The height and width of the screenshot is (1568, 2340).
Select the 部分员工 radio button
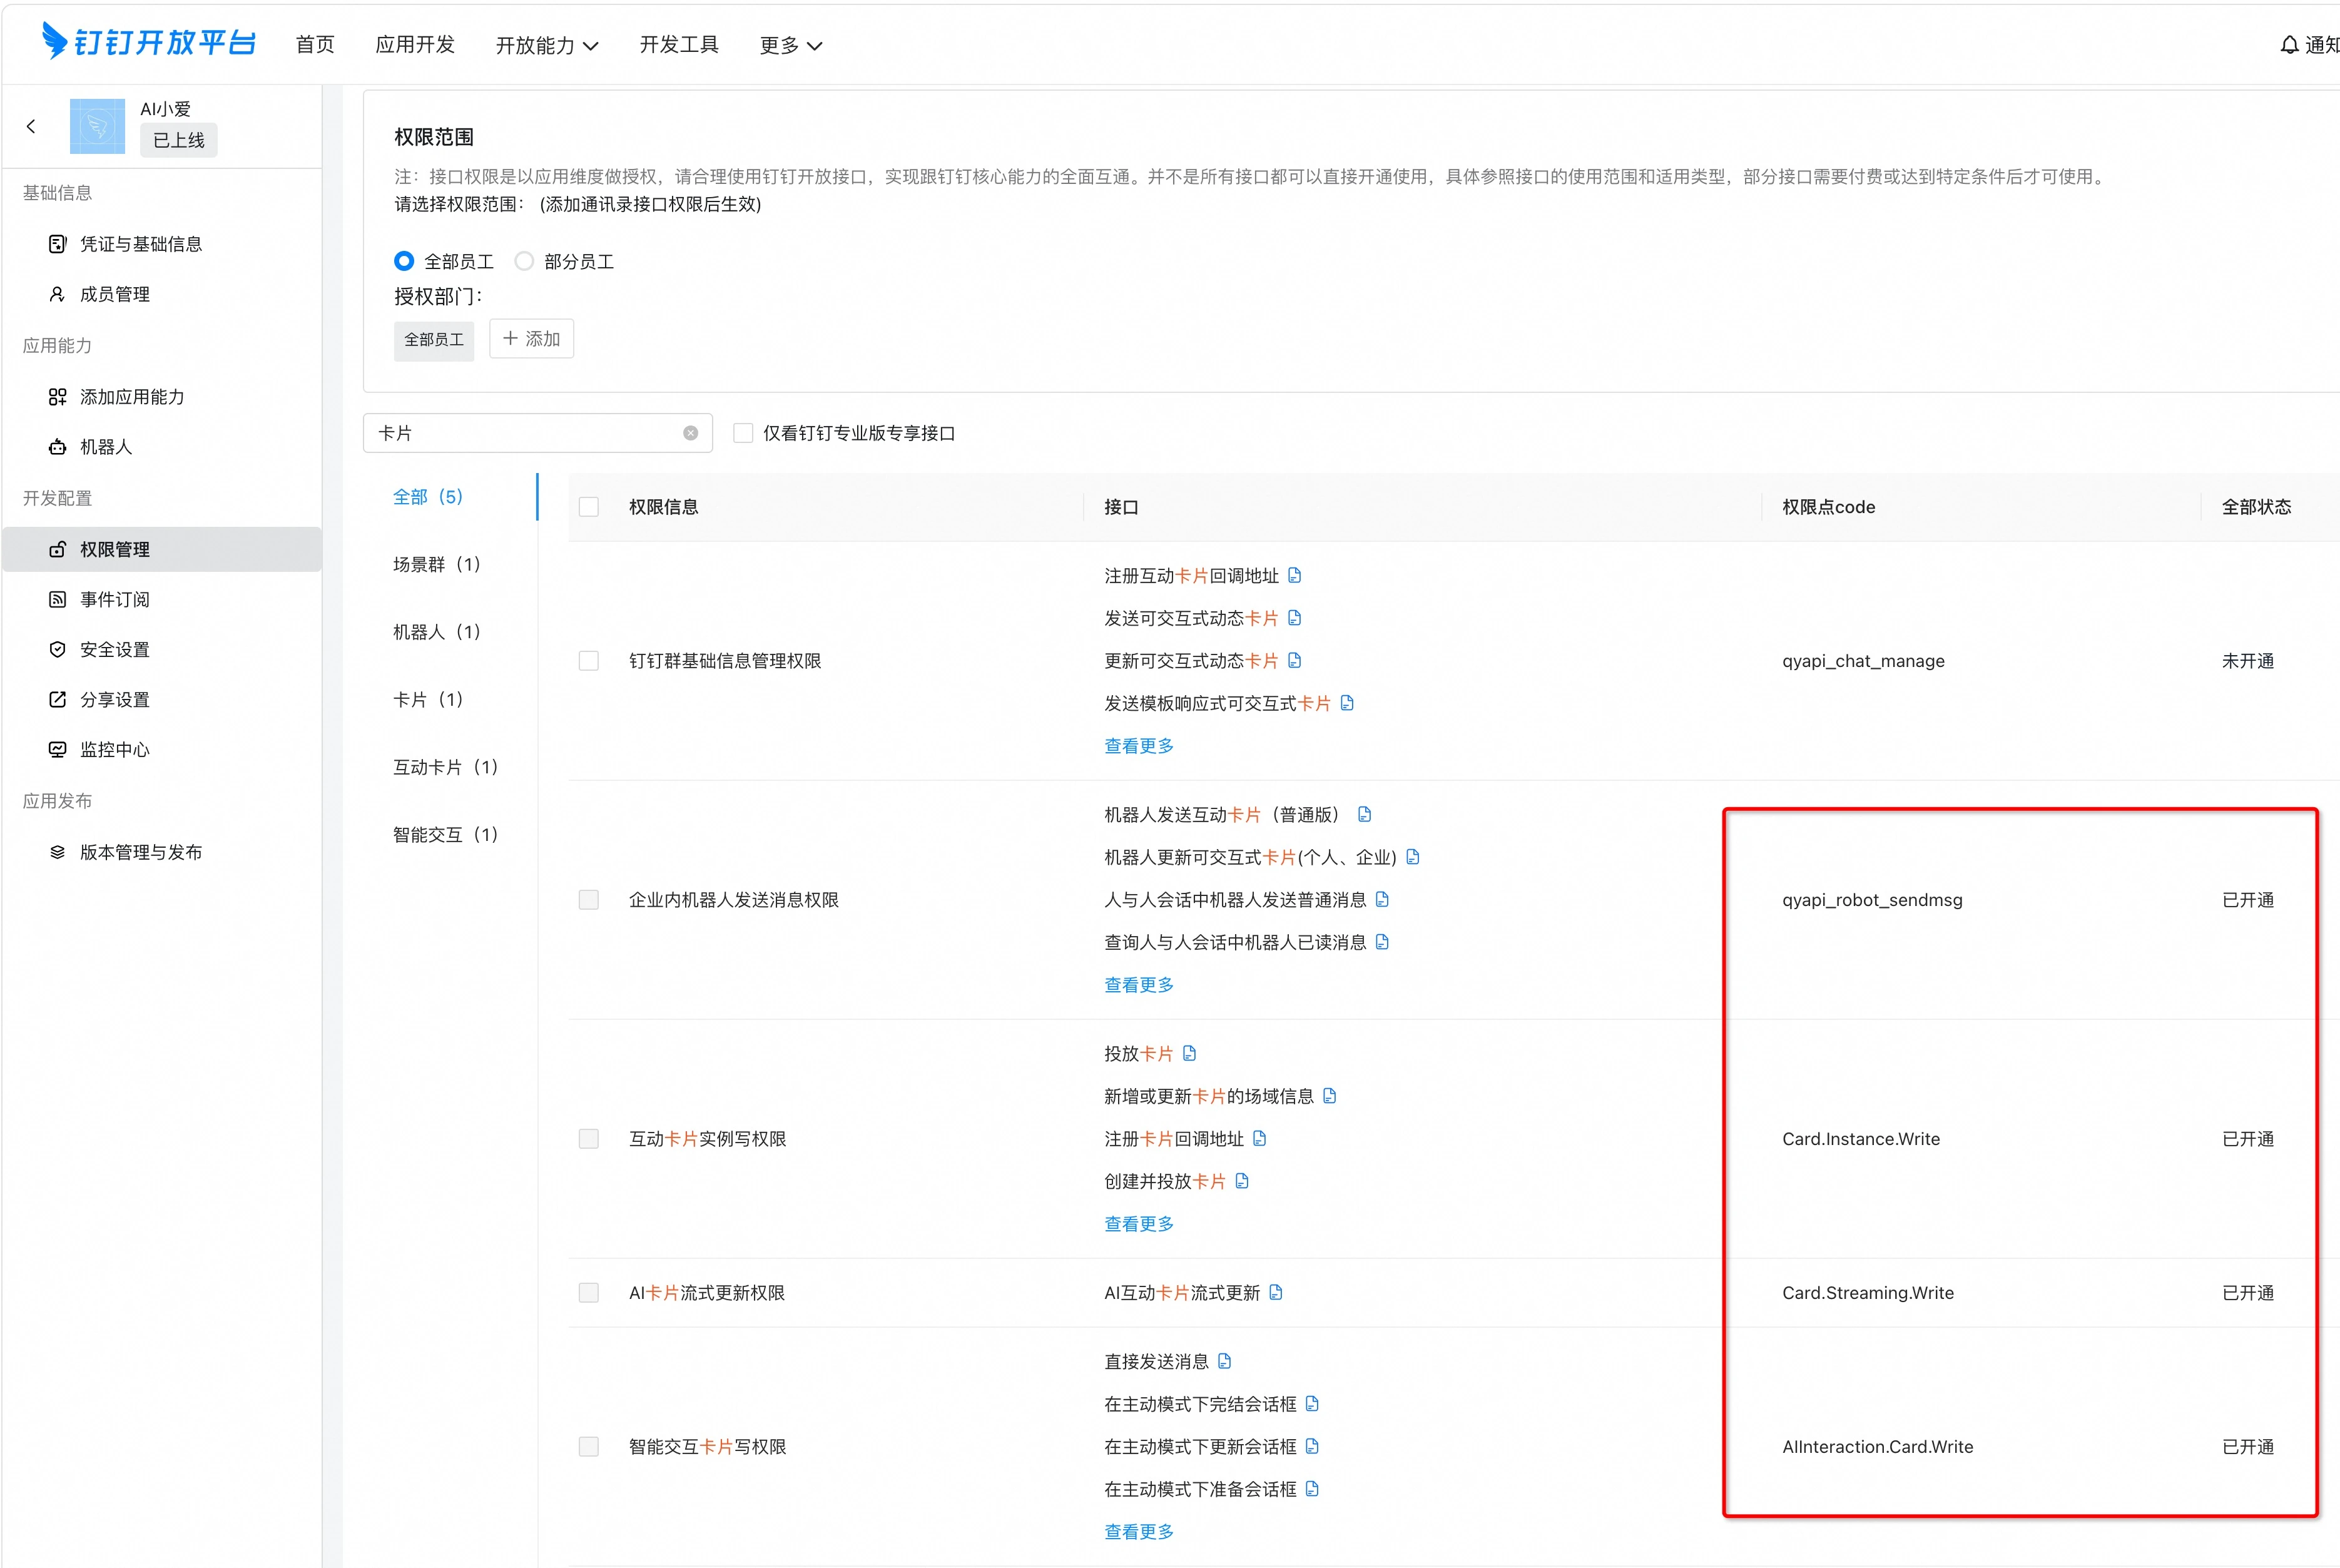[524, 261]
